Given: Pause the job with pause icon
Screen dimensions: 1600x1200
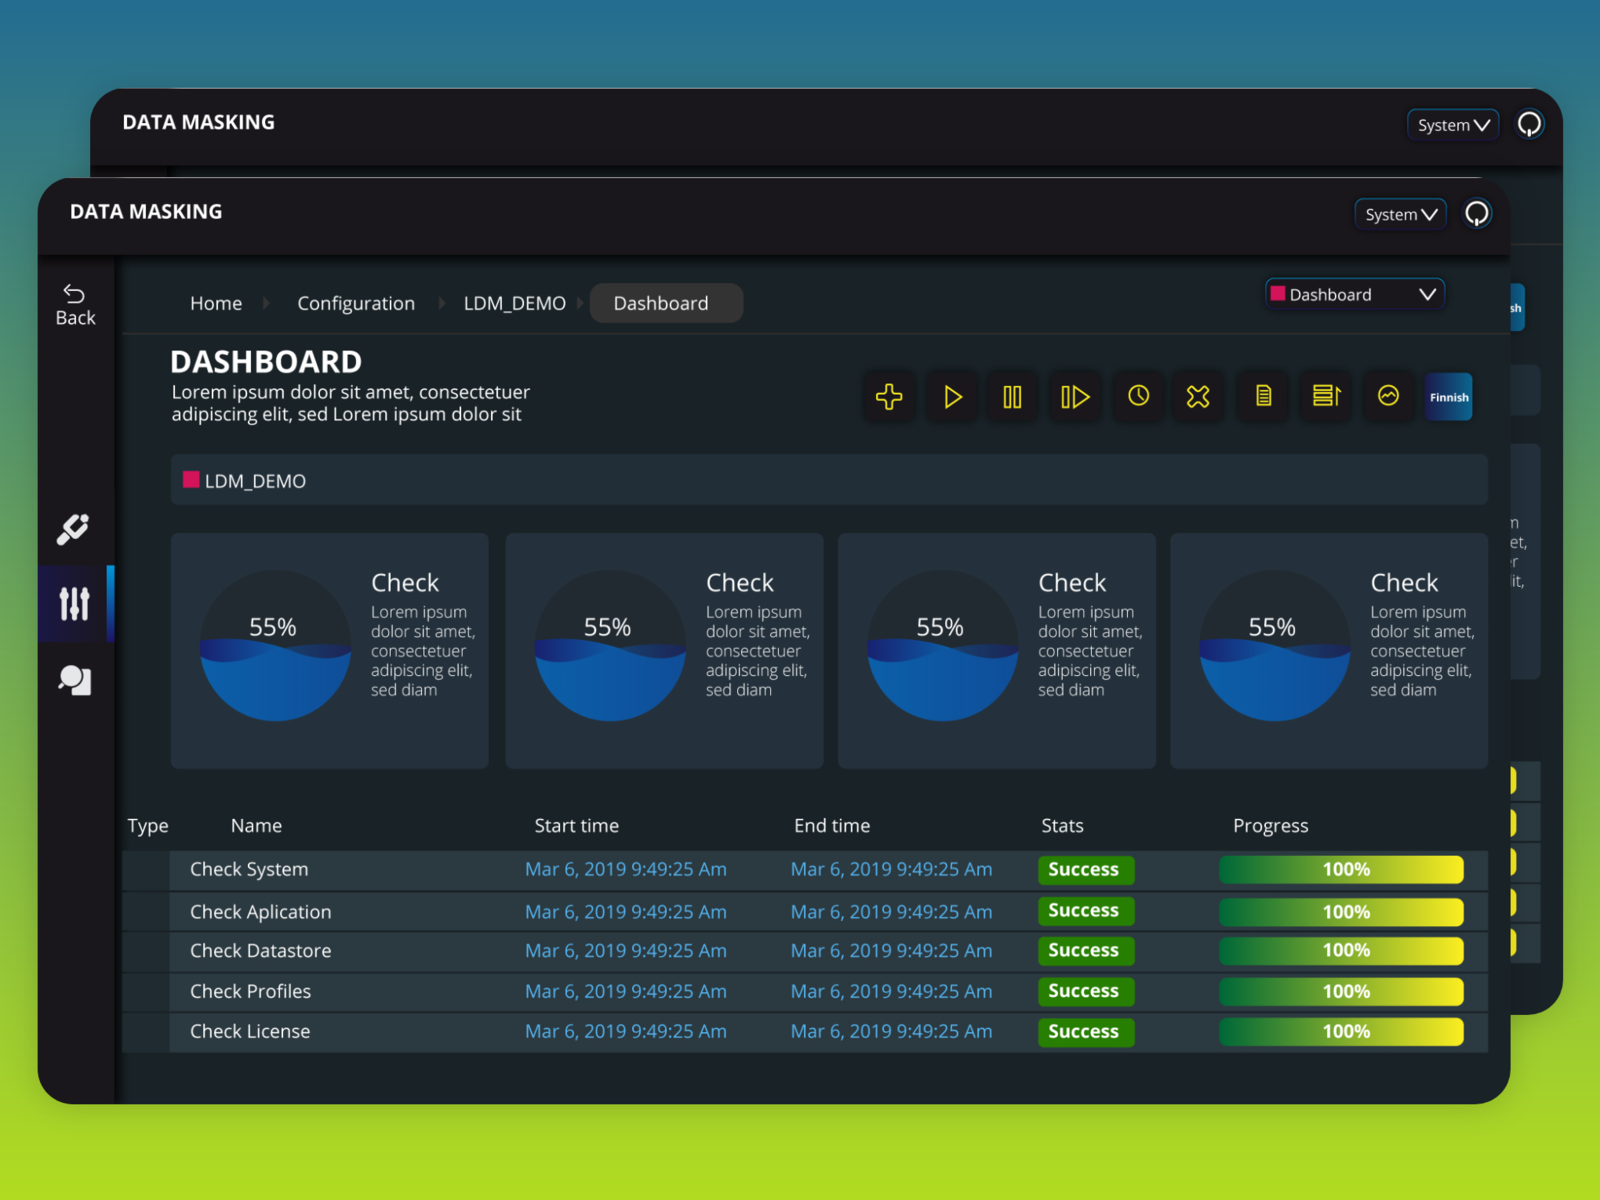Looking at the screenshot, I should (x=1012, y=397).
